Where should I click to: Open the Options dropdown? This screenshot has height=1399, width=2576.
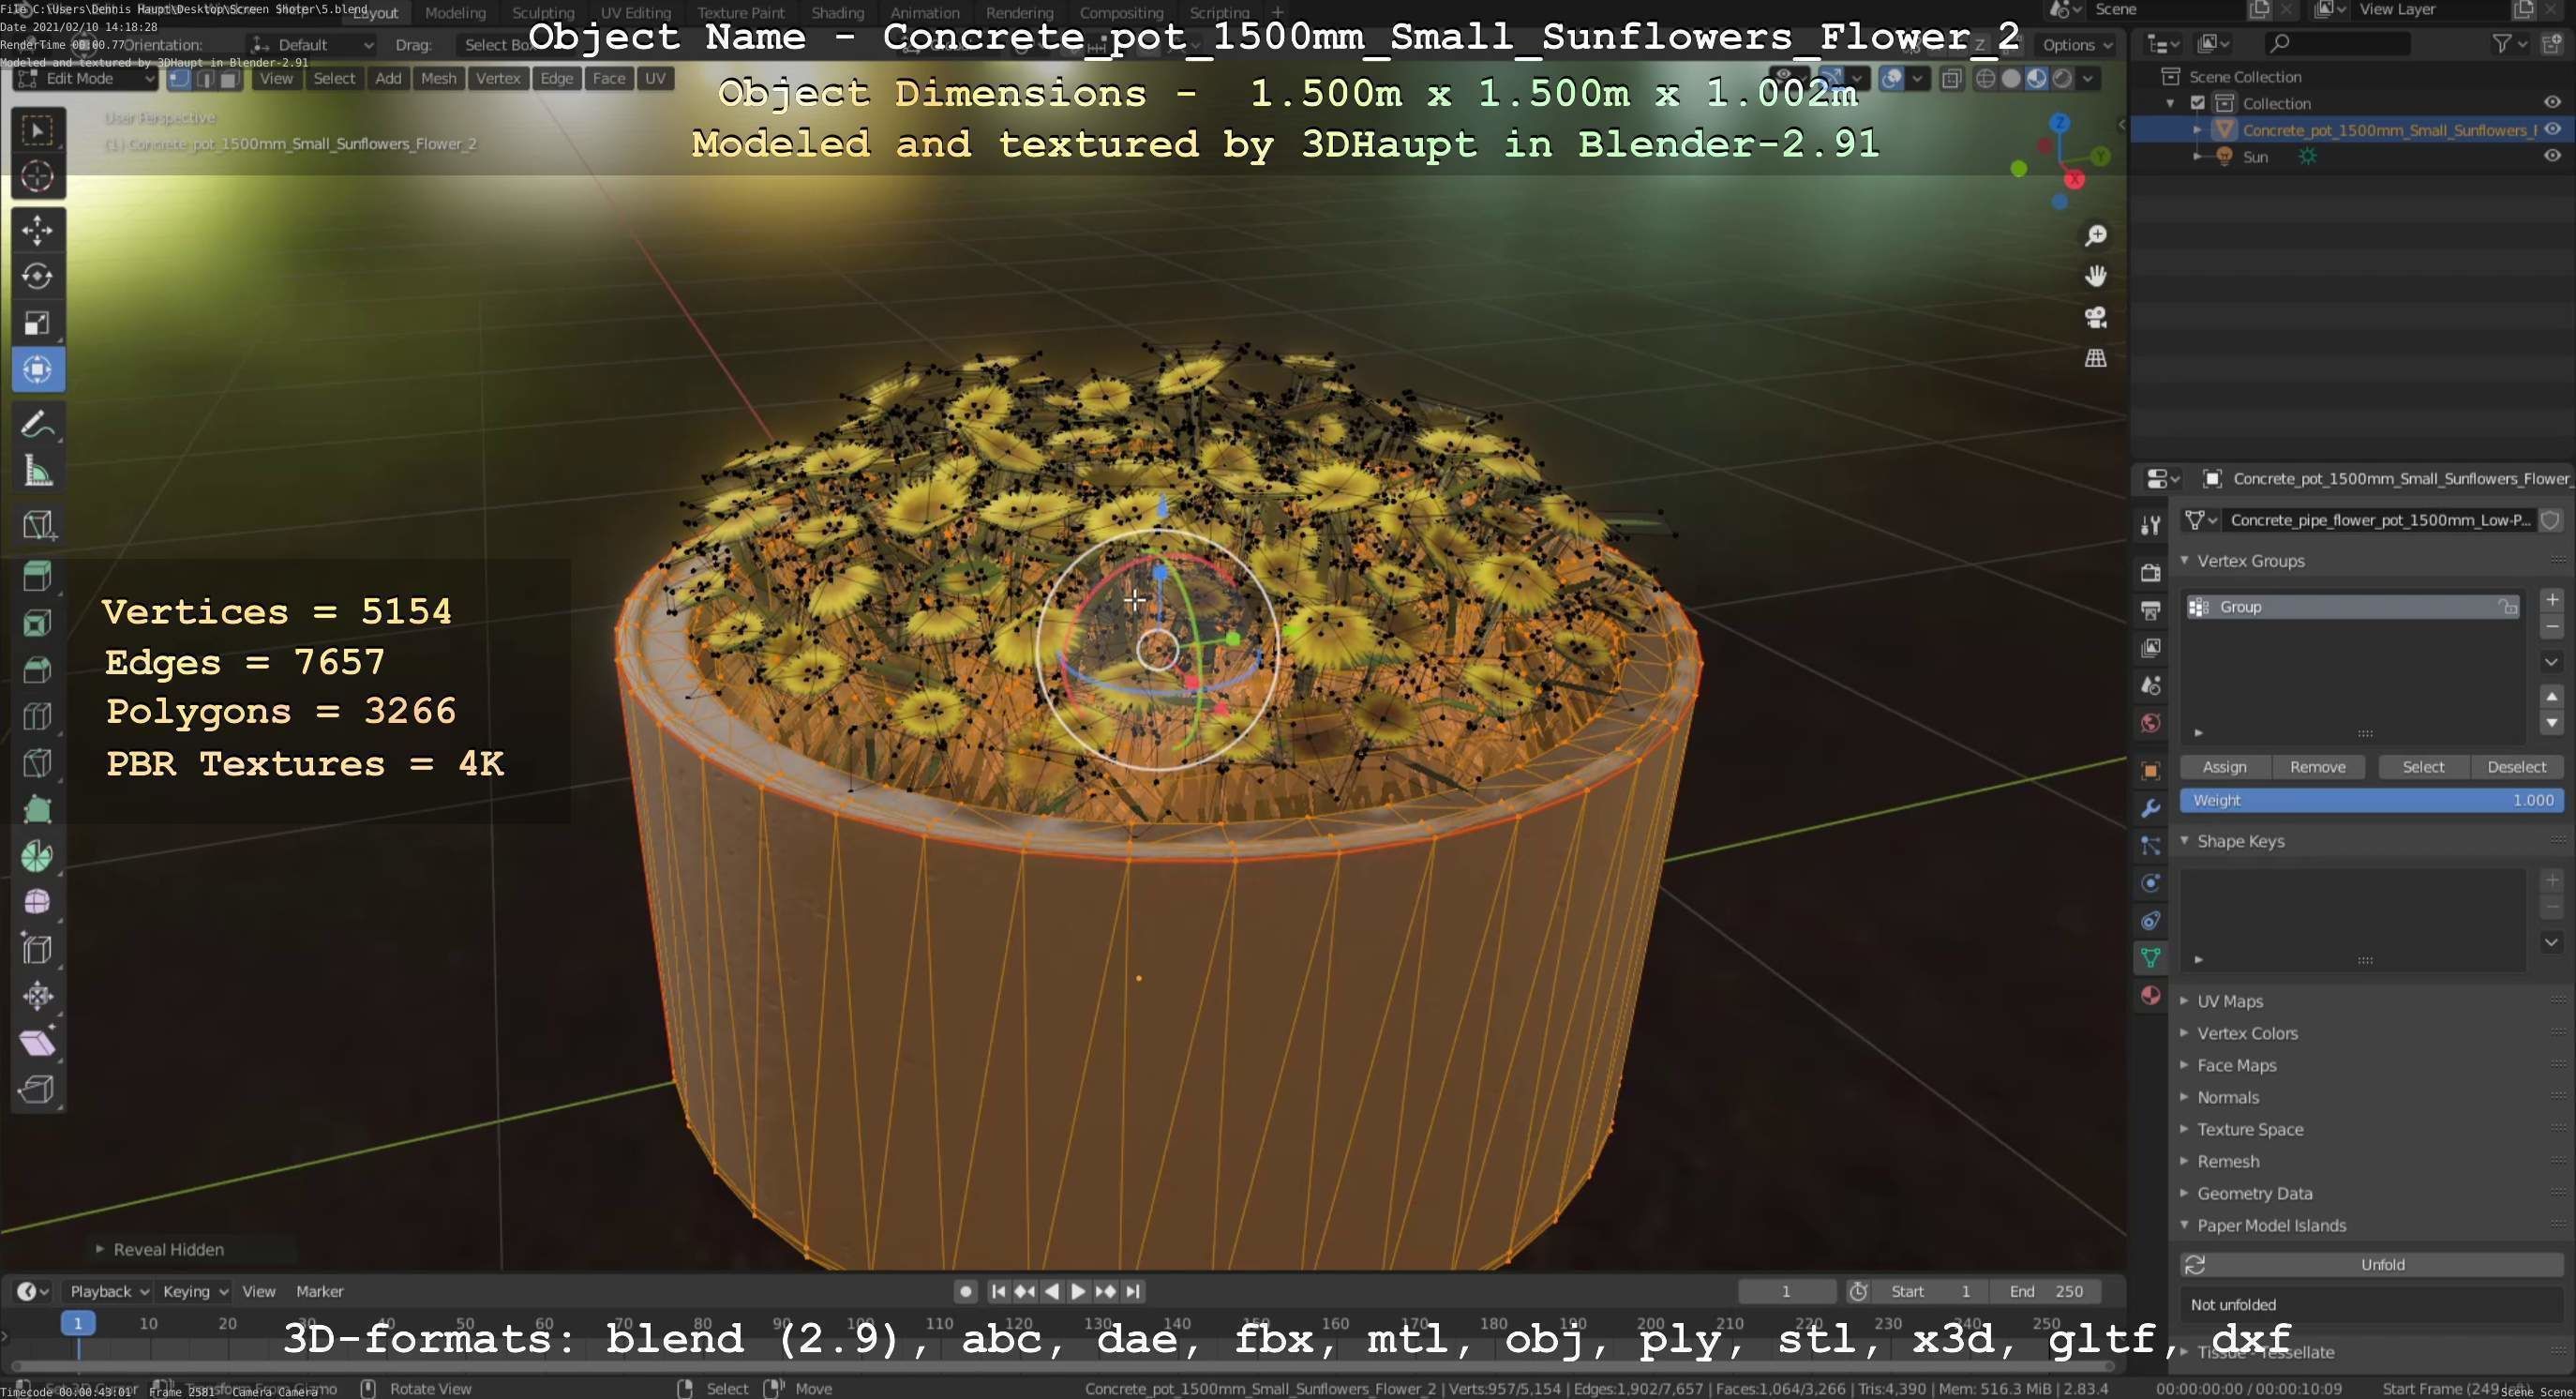(x=2076, y=45)
